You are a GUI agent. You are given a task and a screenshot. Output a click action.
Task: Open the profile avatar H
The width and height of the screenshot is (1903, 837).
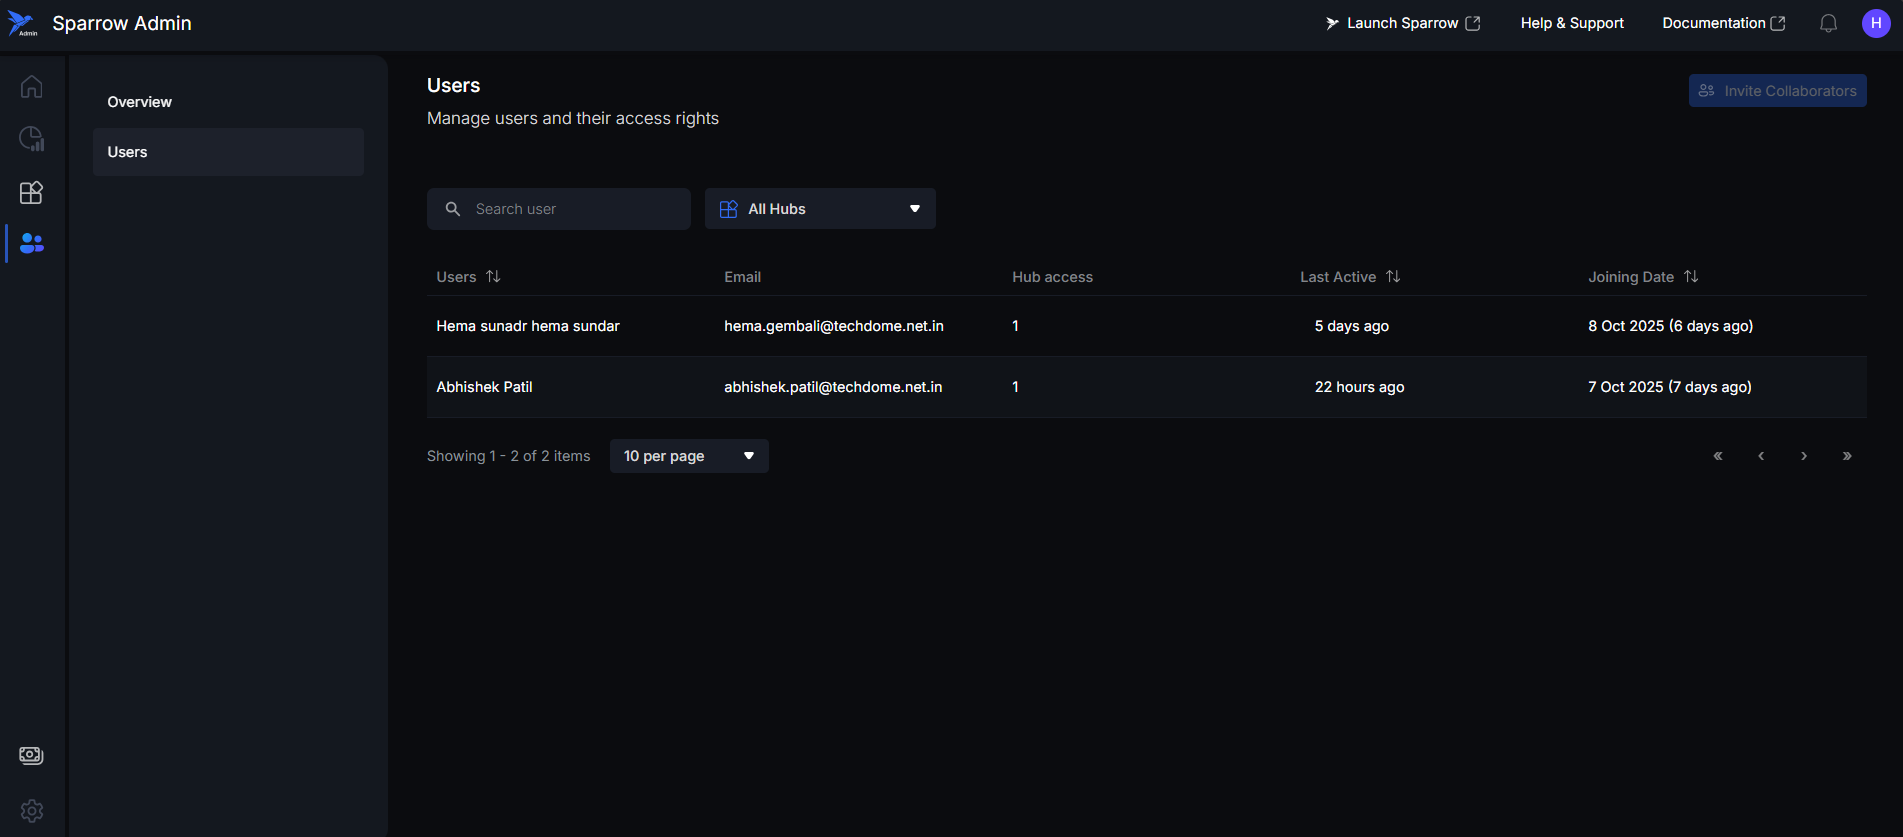1875,23
